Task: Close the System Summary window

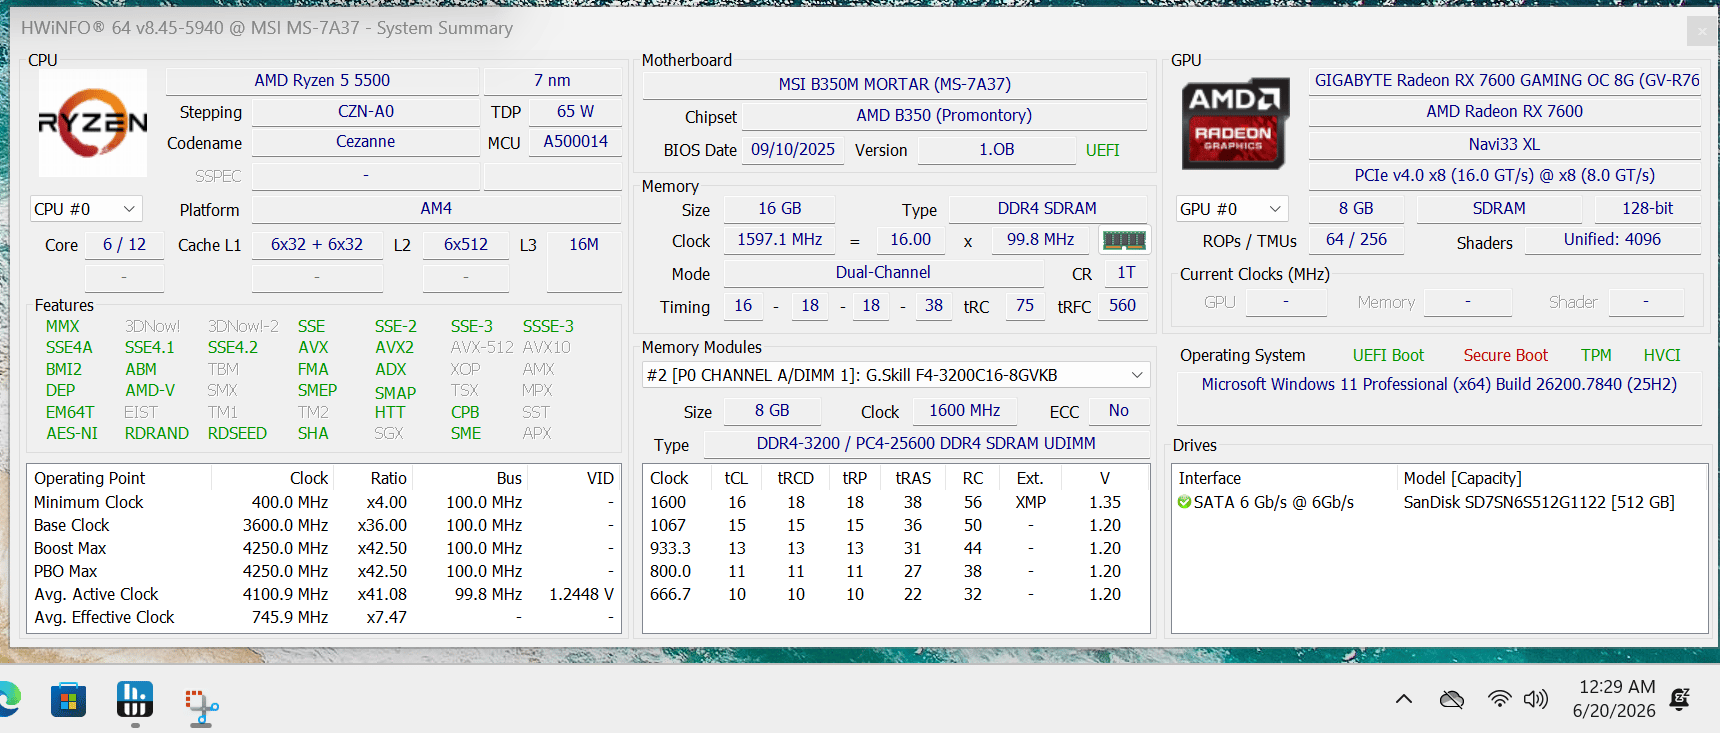Action: pos(1702,32)
